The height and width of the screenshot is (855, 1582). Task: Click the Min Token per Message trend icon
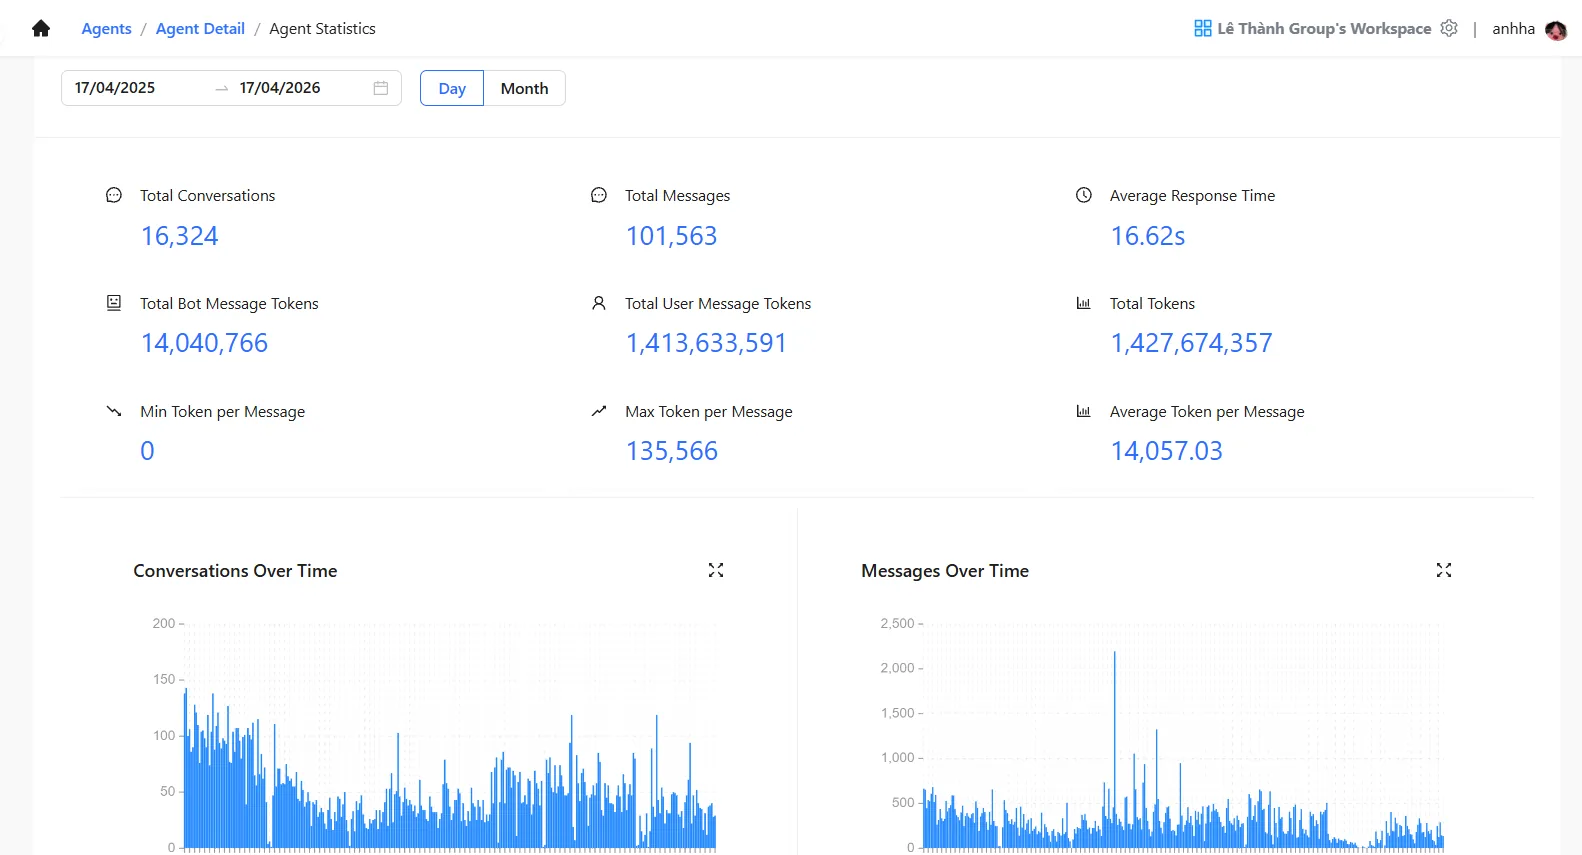(x=114, y=411)
